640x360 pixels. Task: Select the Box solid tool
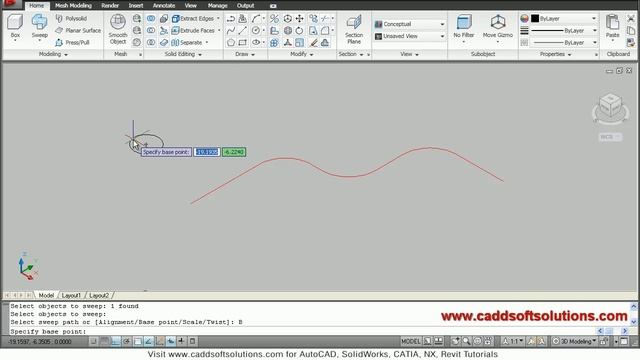coord(15,27)
